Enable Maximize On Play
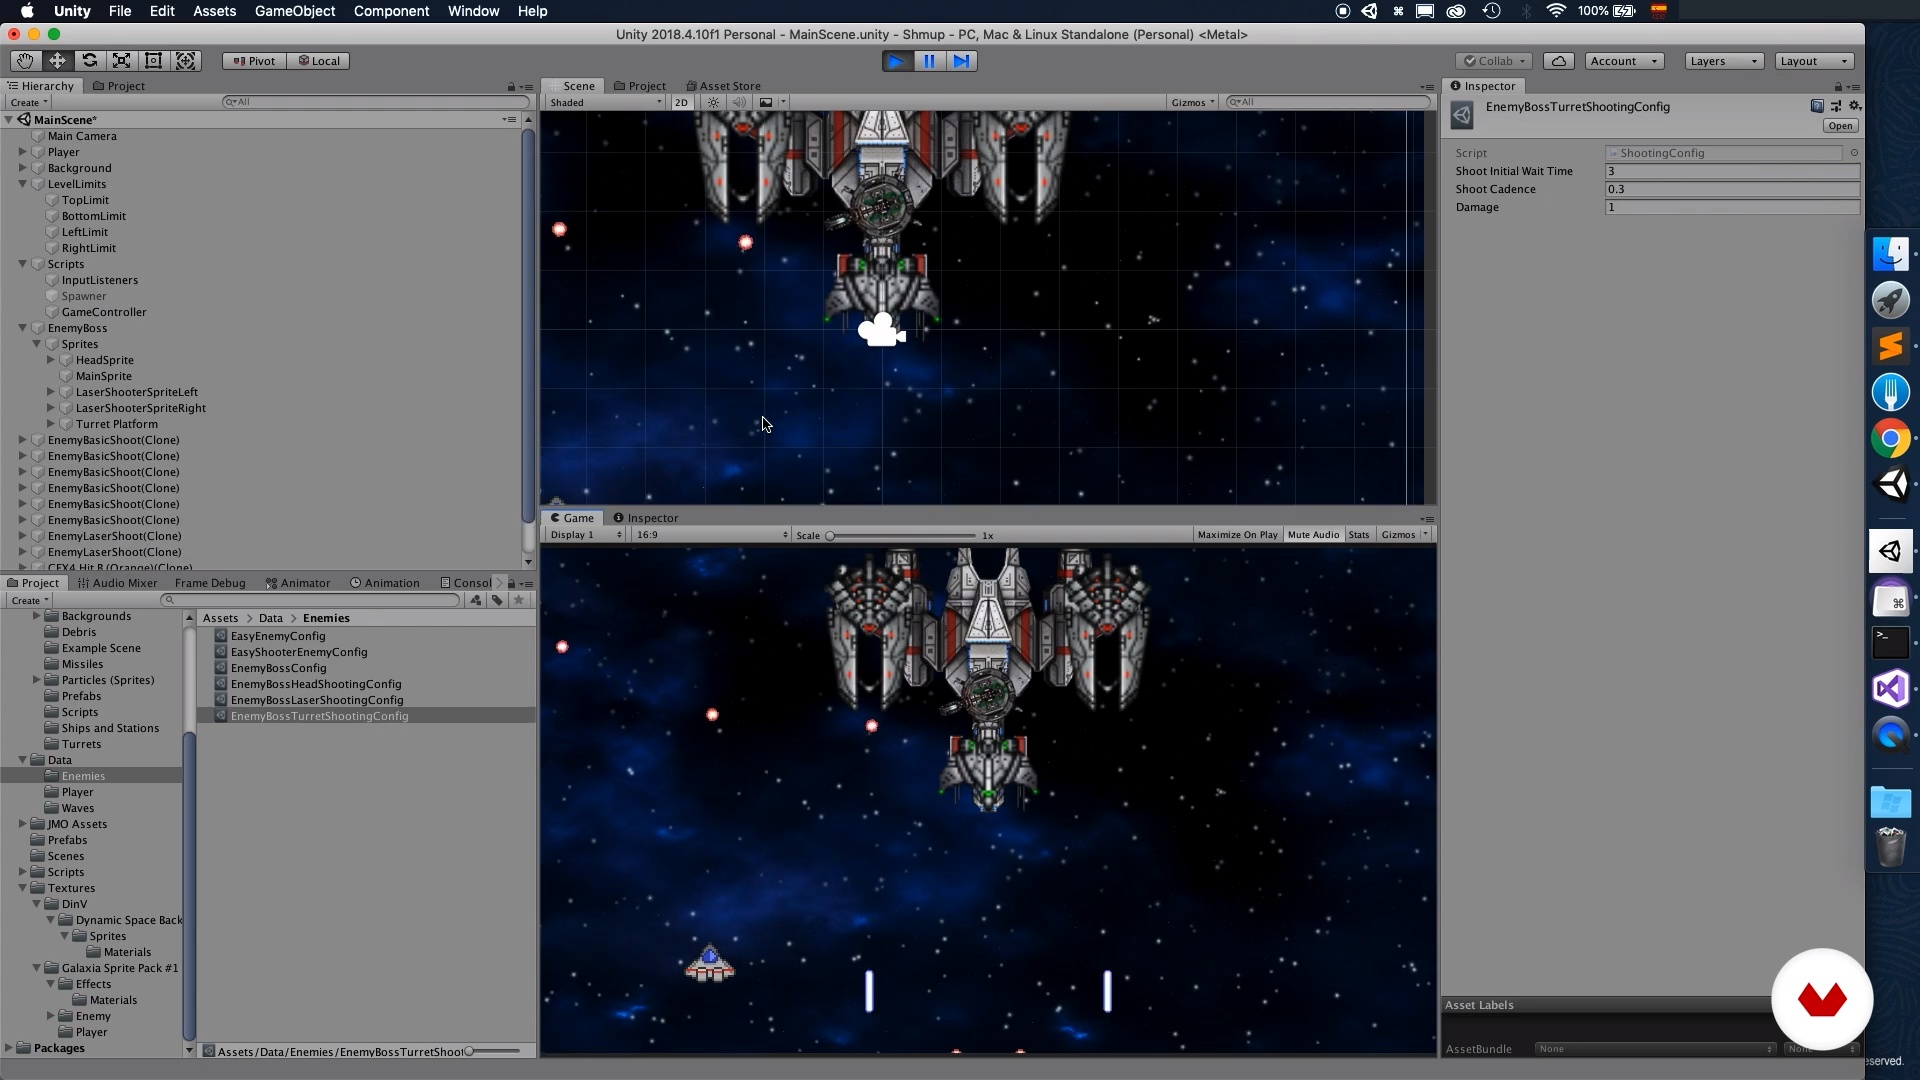This screenshot has height=1080, width=1920. click(x=1238, y=535)
